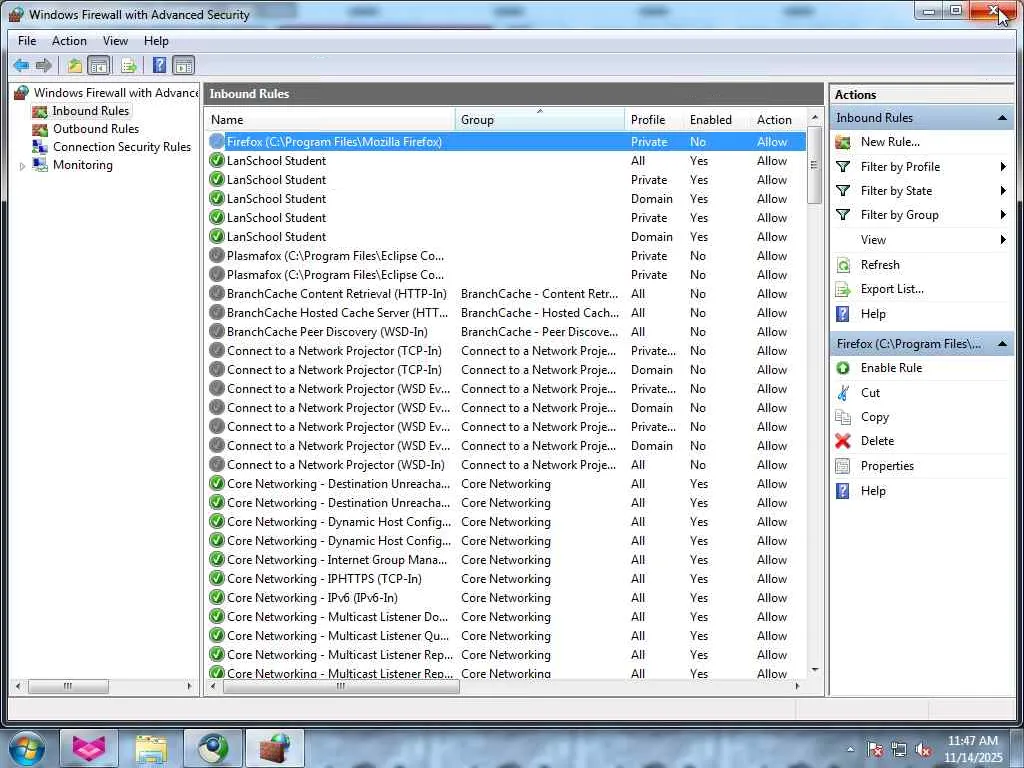This screenshot has width=1024, height=768.
Task: Click the red X Delete icon
Action: (843, 441)
